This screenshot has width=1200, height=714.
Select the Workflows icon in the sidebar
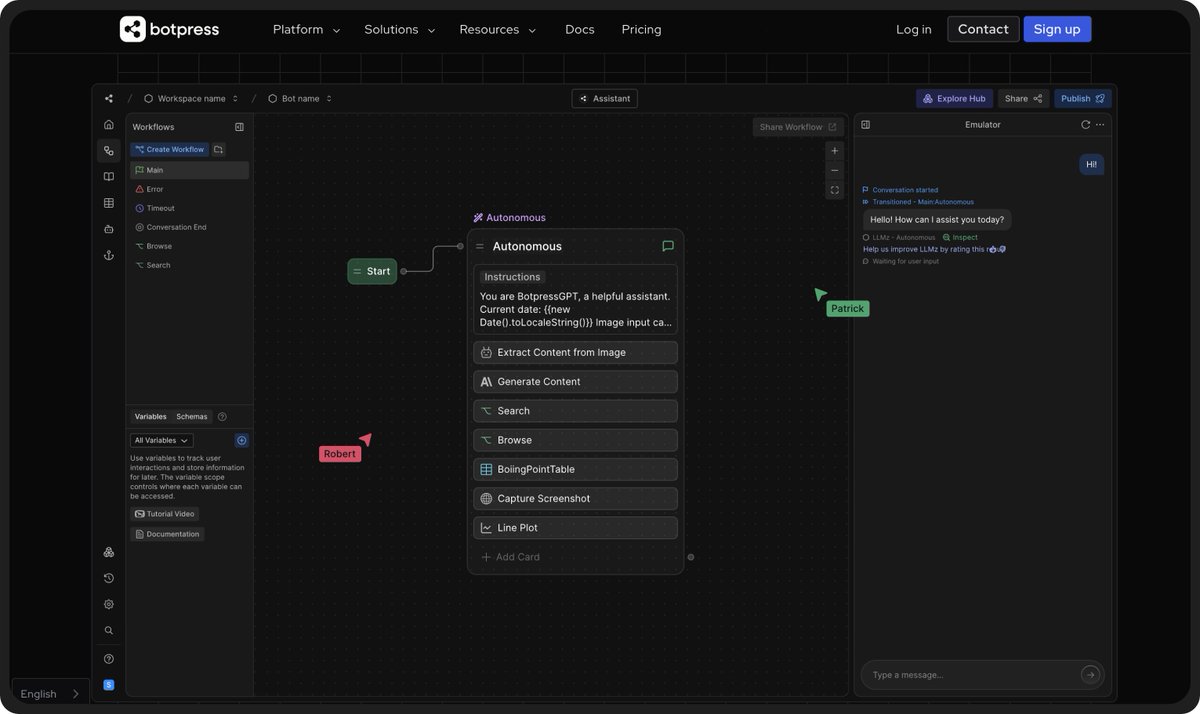(x=108, y=150)
